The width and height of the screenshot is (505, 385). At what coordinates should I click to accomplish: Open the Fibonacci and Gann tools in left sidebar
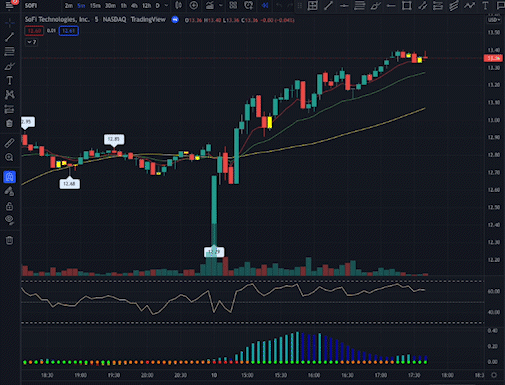(x=9, y=51)
